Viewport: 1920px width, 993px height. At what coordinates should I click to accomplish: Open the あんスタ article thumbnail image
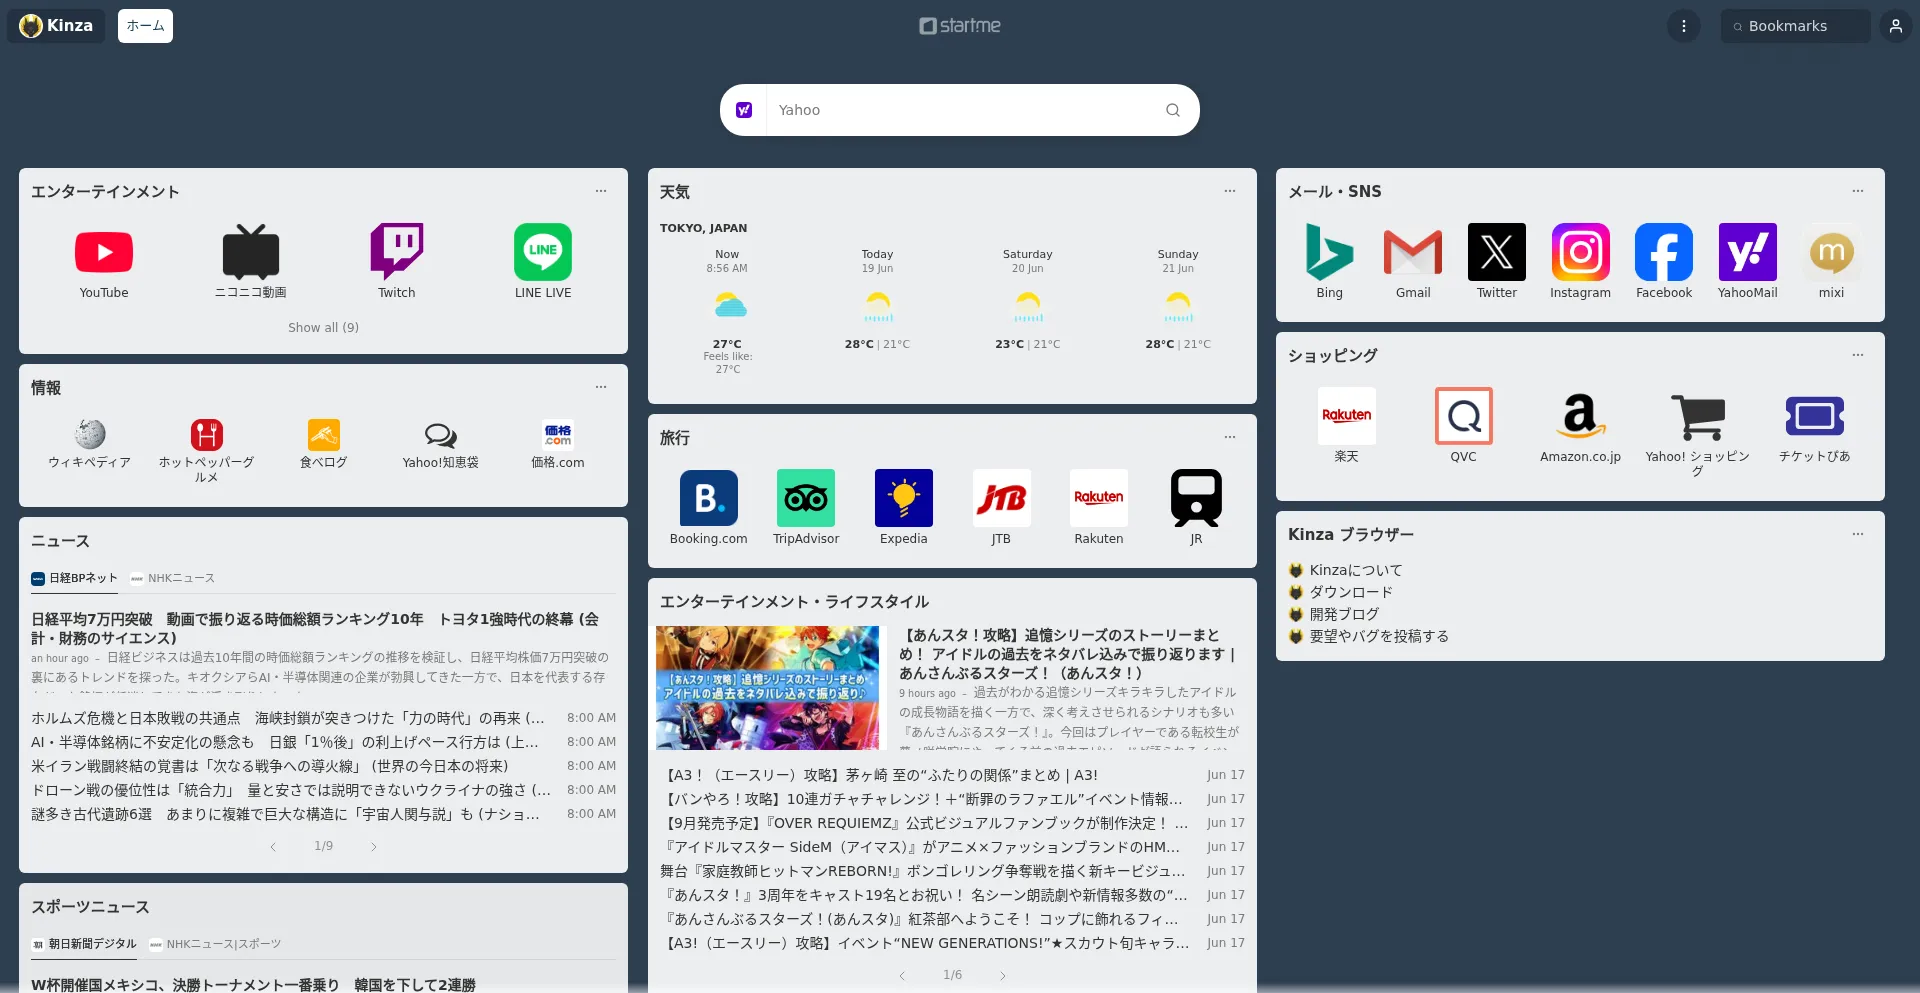pyautogui.click(x=768, y=688)
